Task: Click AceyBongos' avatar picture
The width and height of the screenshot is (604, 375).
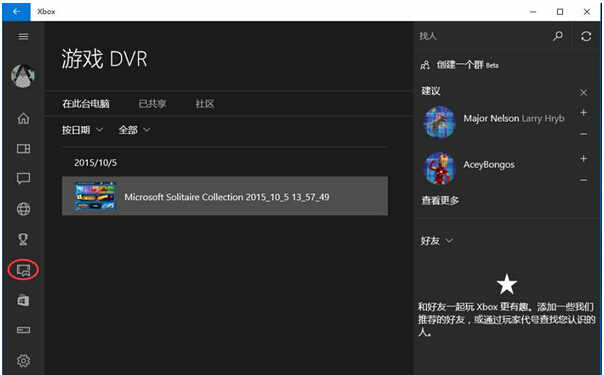Action: pyautogui.click(x=439, y=168)
